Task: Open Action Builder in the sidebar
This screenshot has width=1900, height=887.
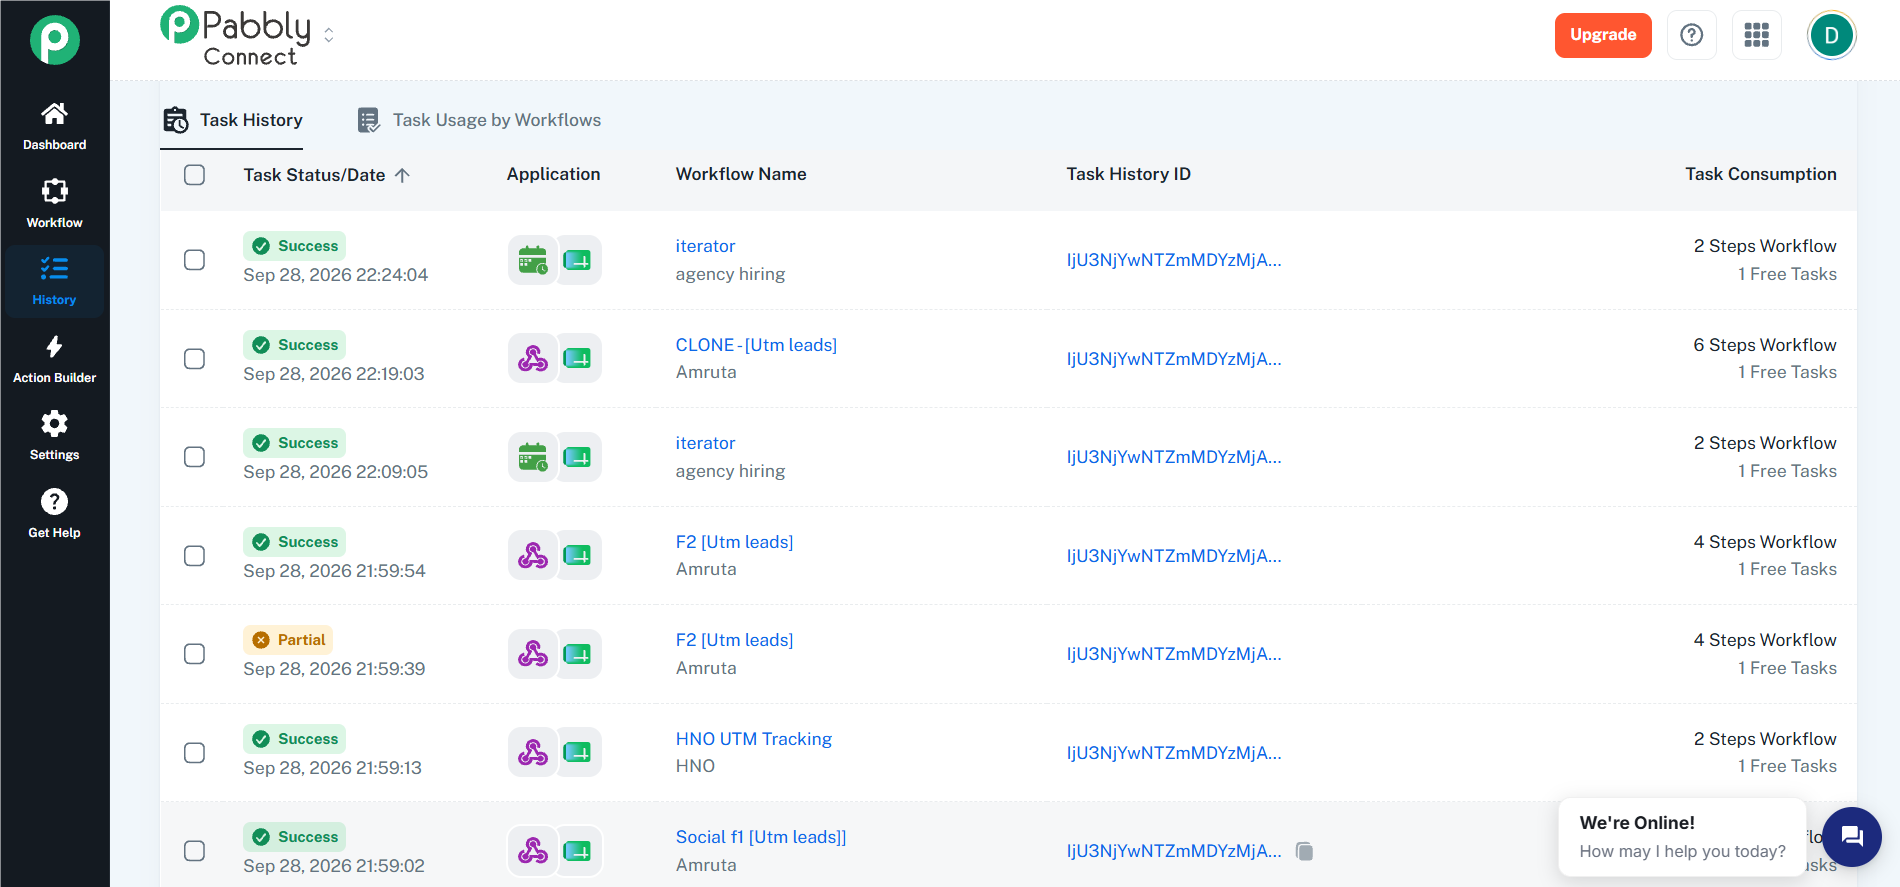Action: (x=54, y=359)
